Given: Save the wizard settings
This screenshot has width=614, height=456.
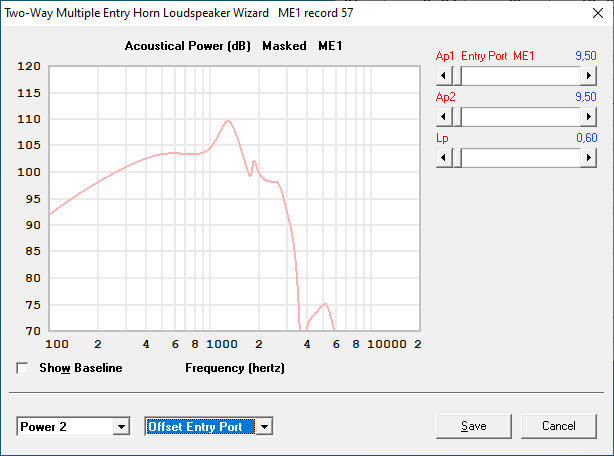Looking at the screenshot, I should coord(474,426).
